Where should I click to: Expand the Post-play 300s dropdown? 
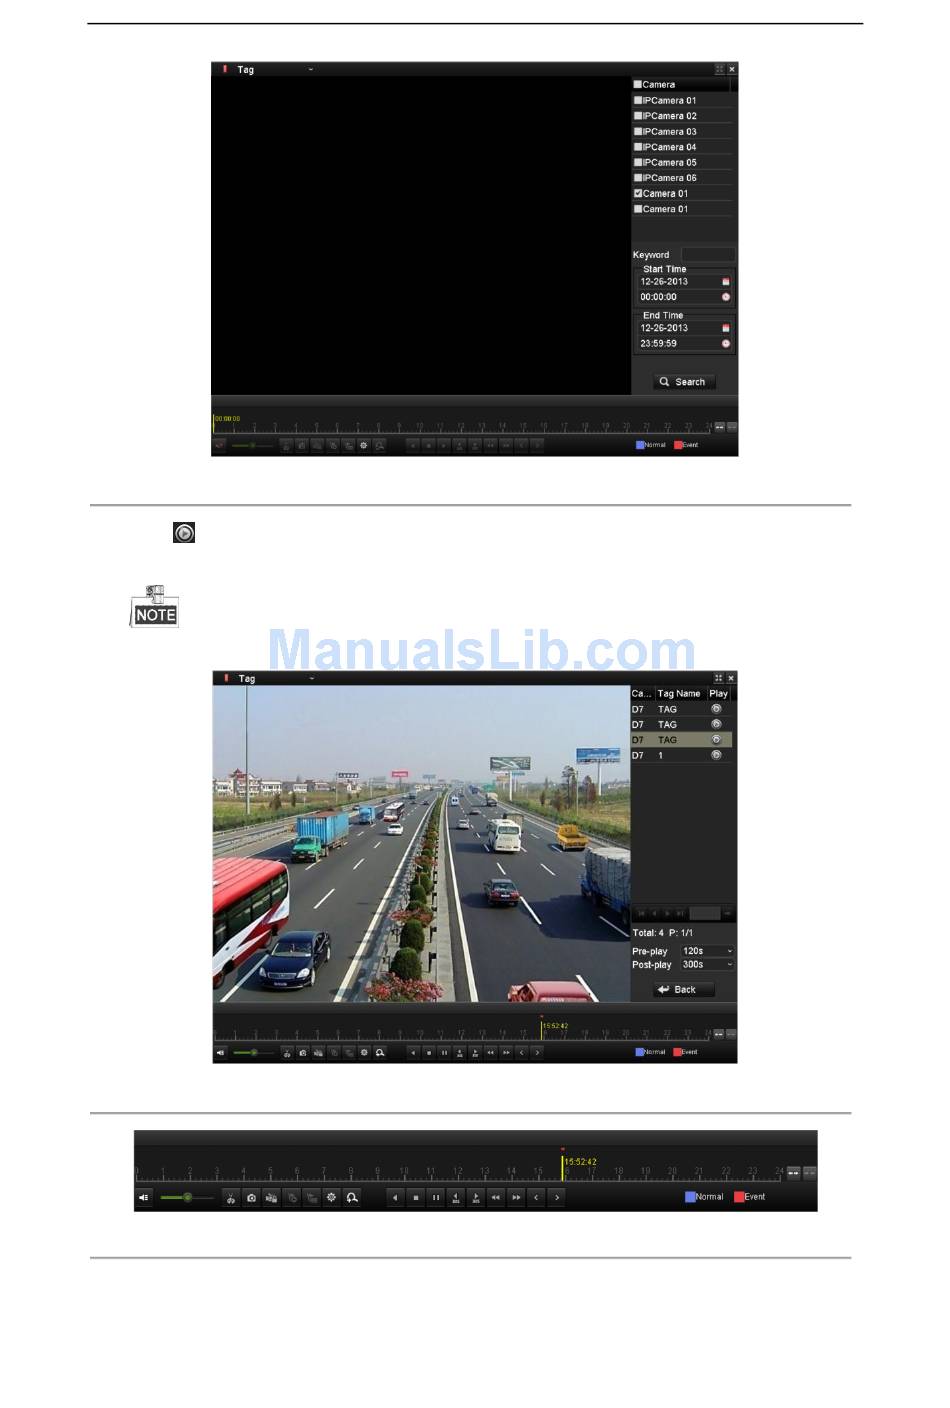707,965
